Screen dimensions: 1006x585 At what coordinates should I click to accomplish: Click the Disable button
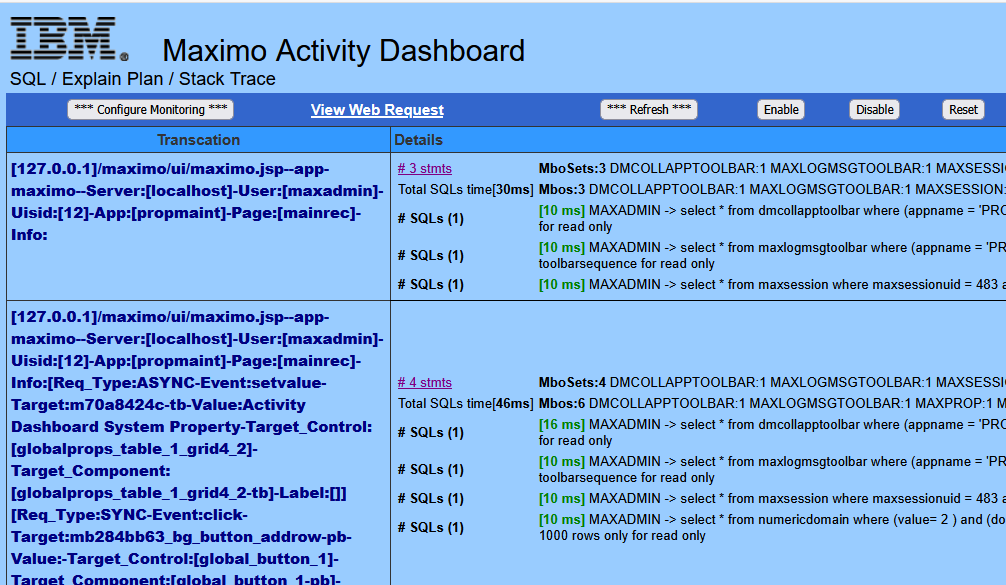(x=874, y=110)
